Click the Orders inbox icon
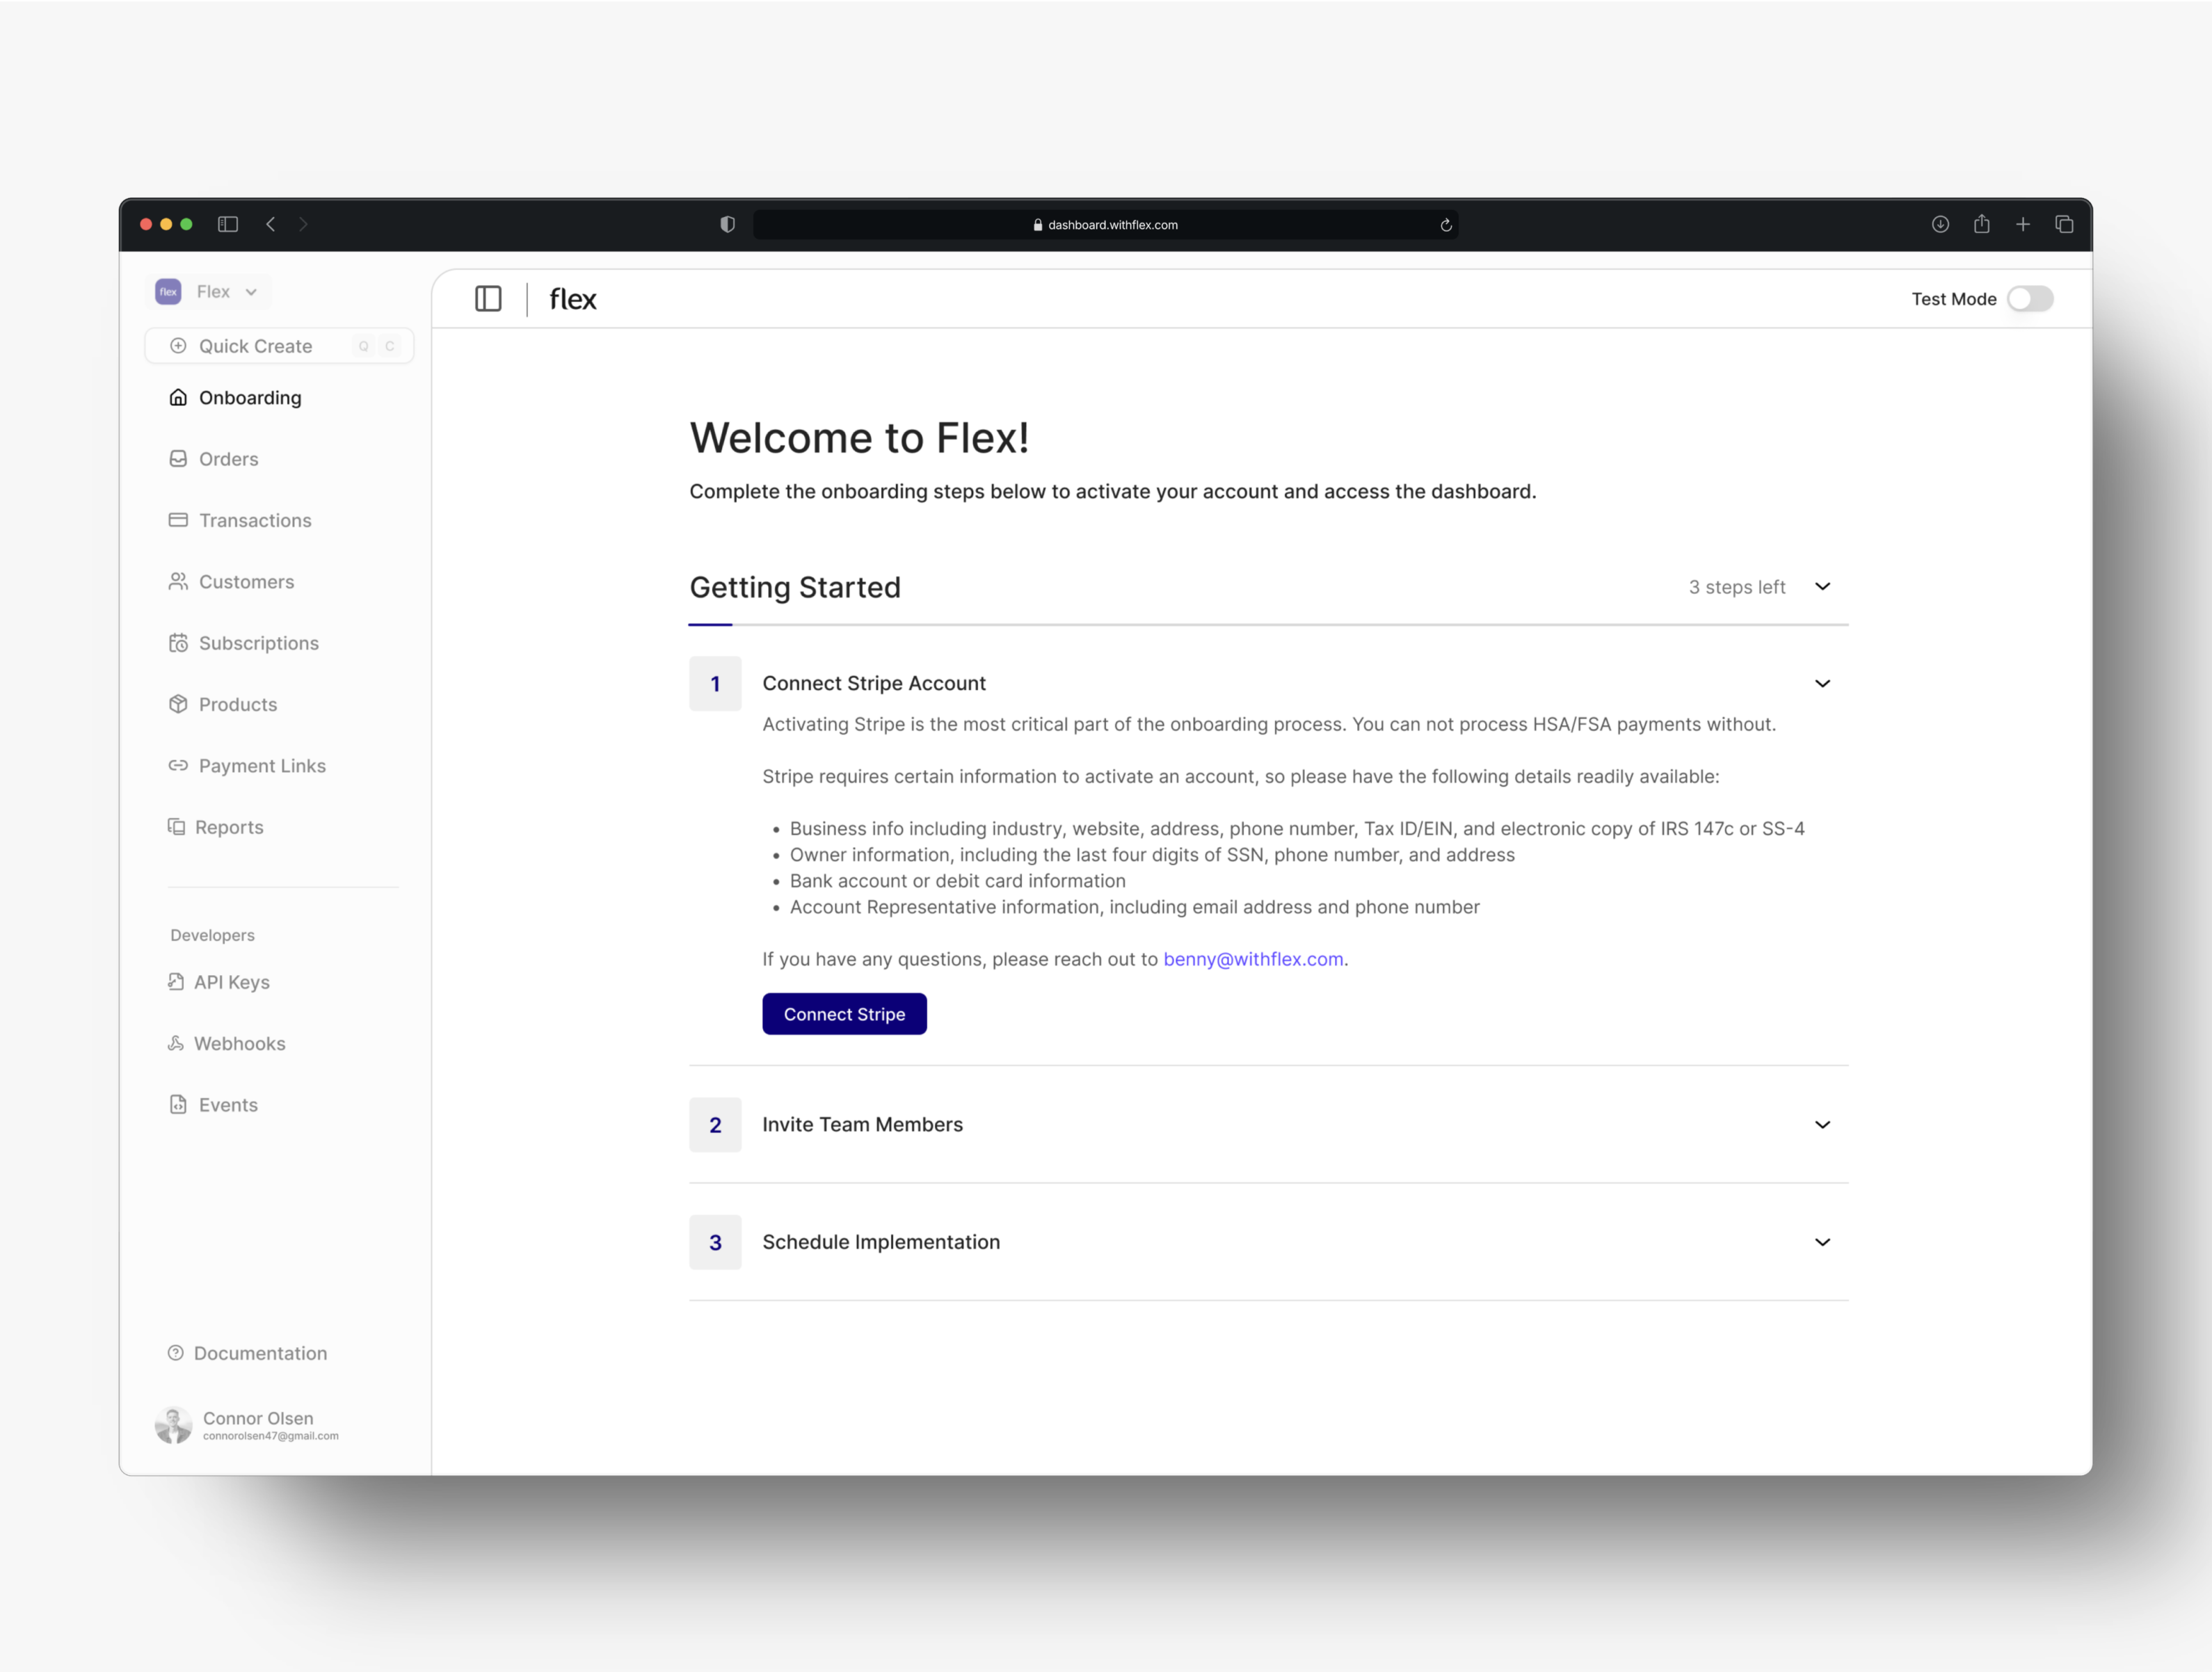This screenshot has height=1672, width=2212. click(178, 459)
